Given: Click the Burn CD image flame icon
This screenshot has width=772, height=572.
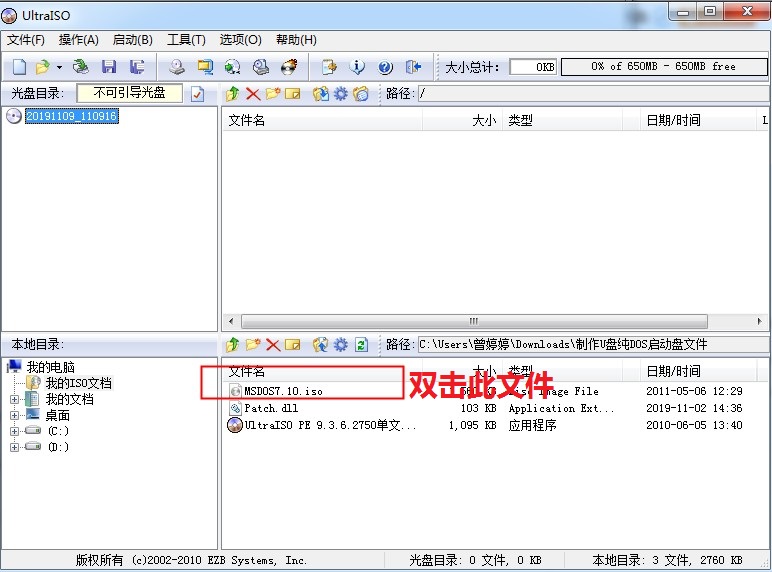Looking at the screenshot, I should pyautogui.click(x=289, y=66).
